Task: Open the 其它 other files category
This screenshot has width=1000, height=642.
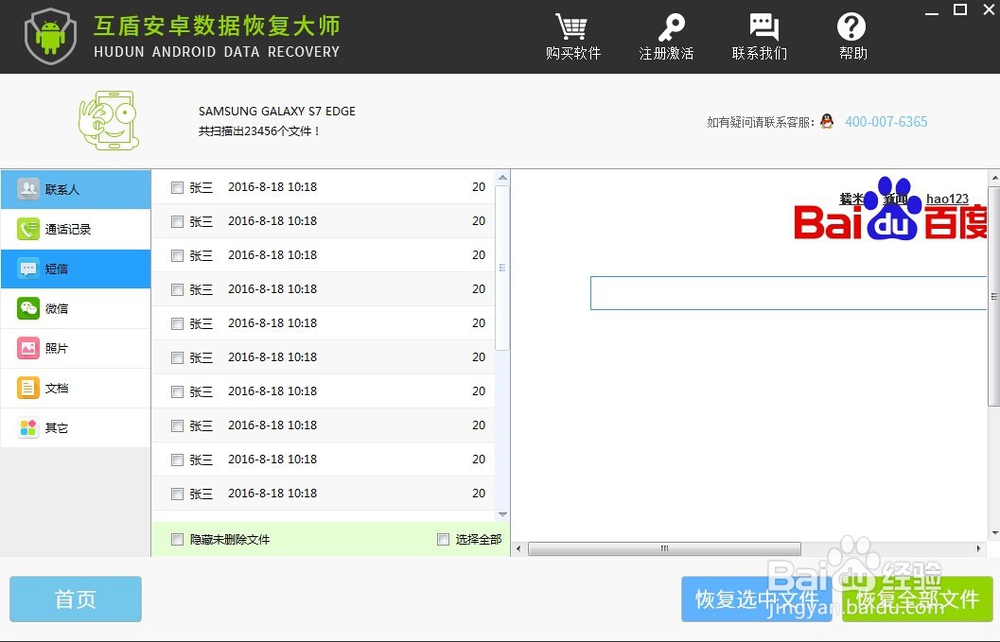Action: (x=75, y=428)
